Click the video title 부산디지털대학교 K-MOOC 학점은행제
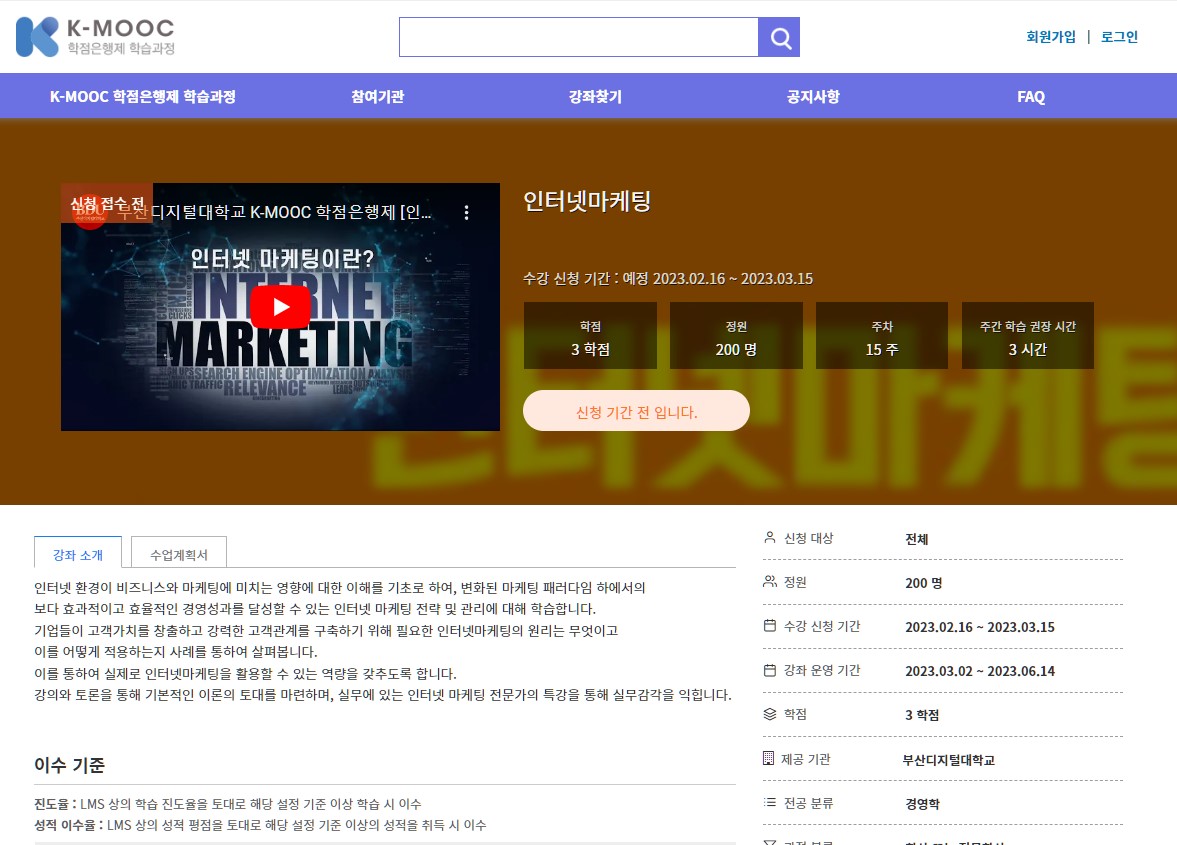The width and height of the screenshot is (1177, 845). point(274,212)
